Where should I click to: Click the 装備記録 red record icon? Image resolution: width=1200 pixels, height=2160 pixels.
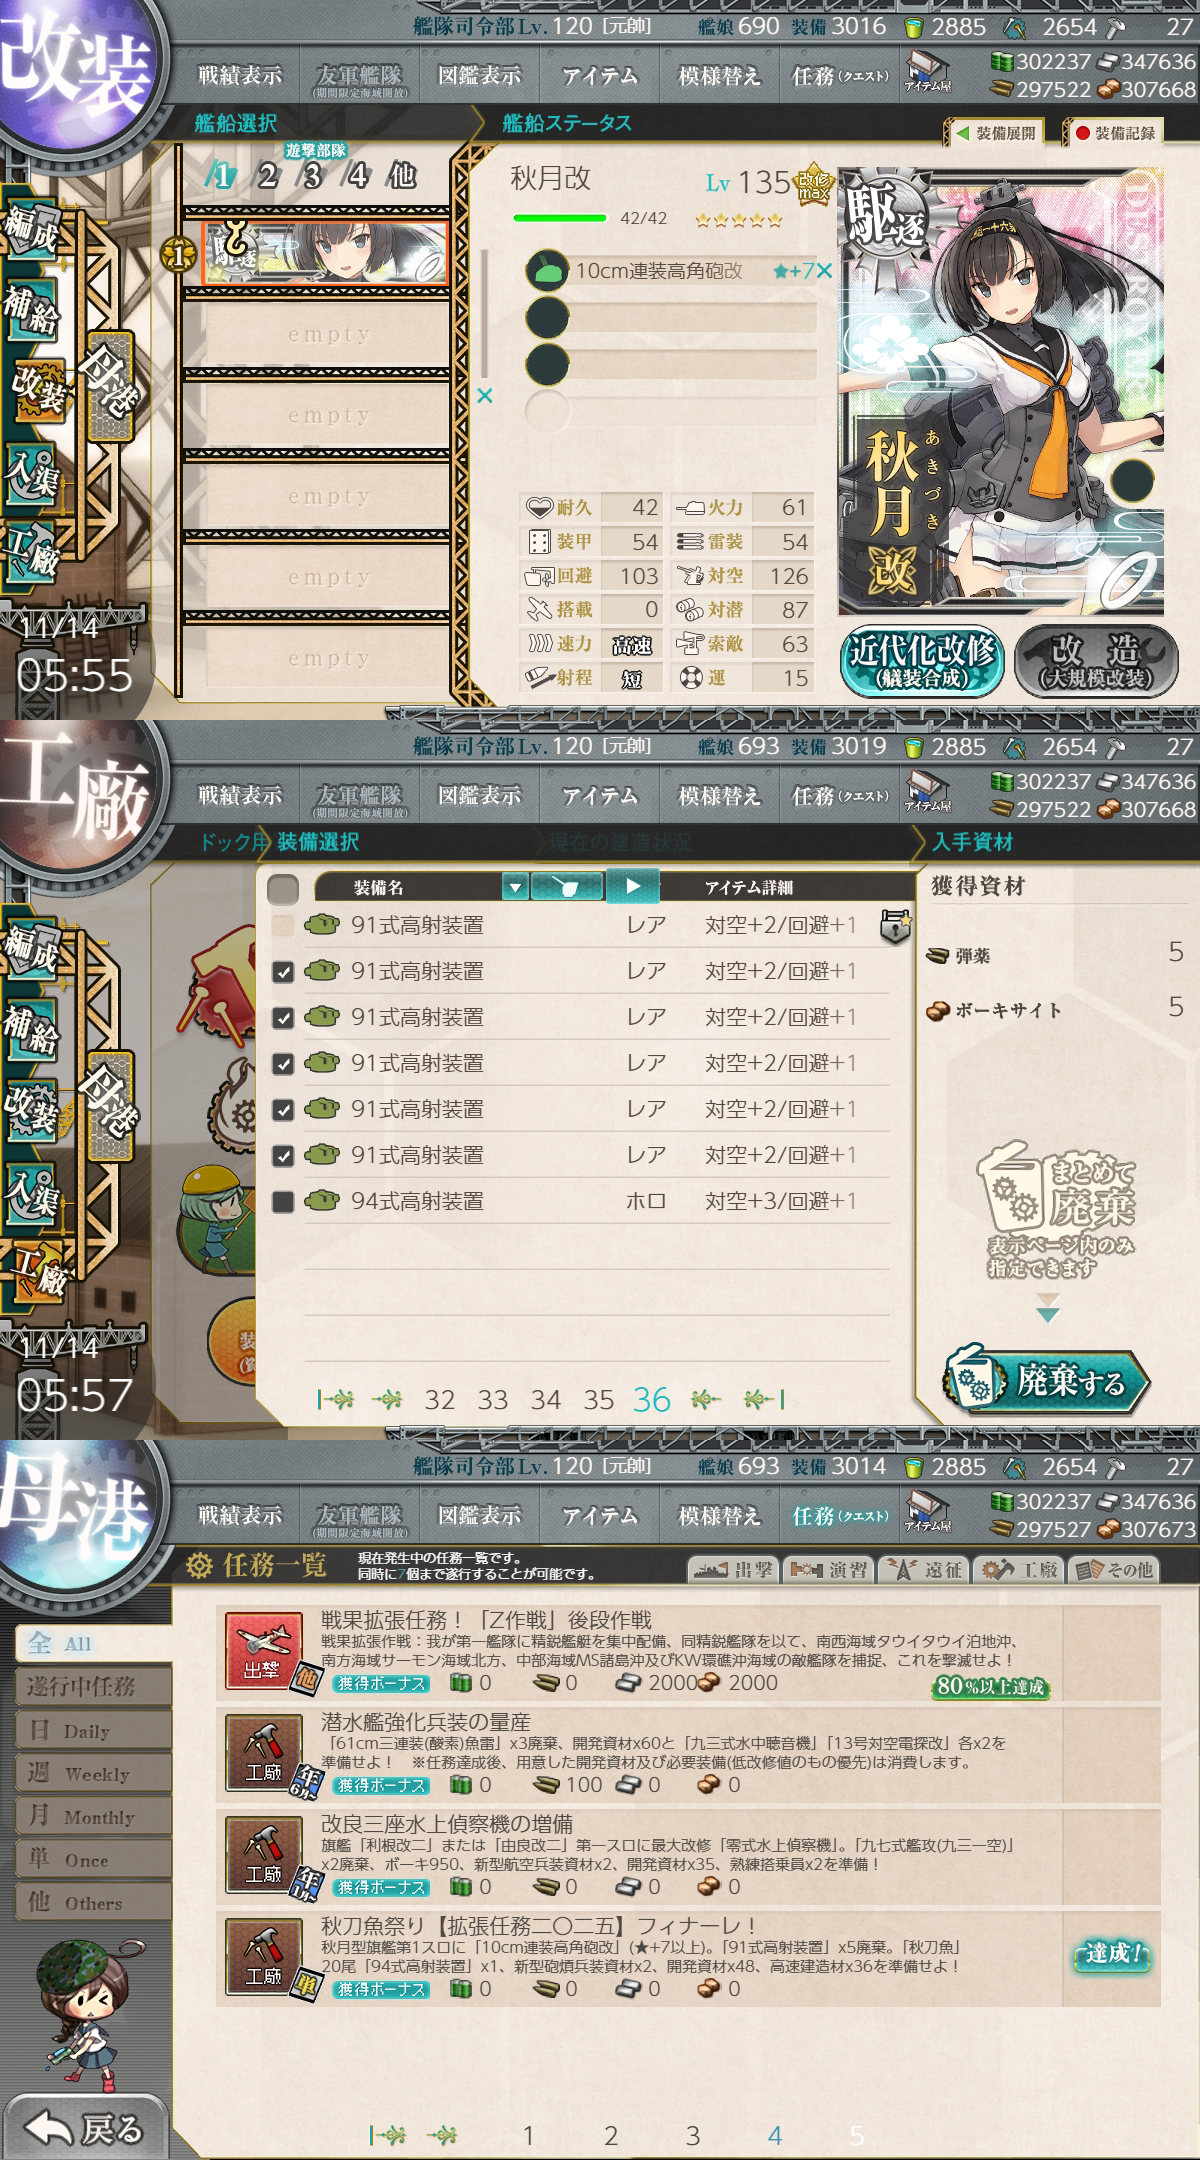click(1115, 133)
